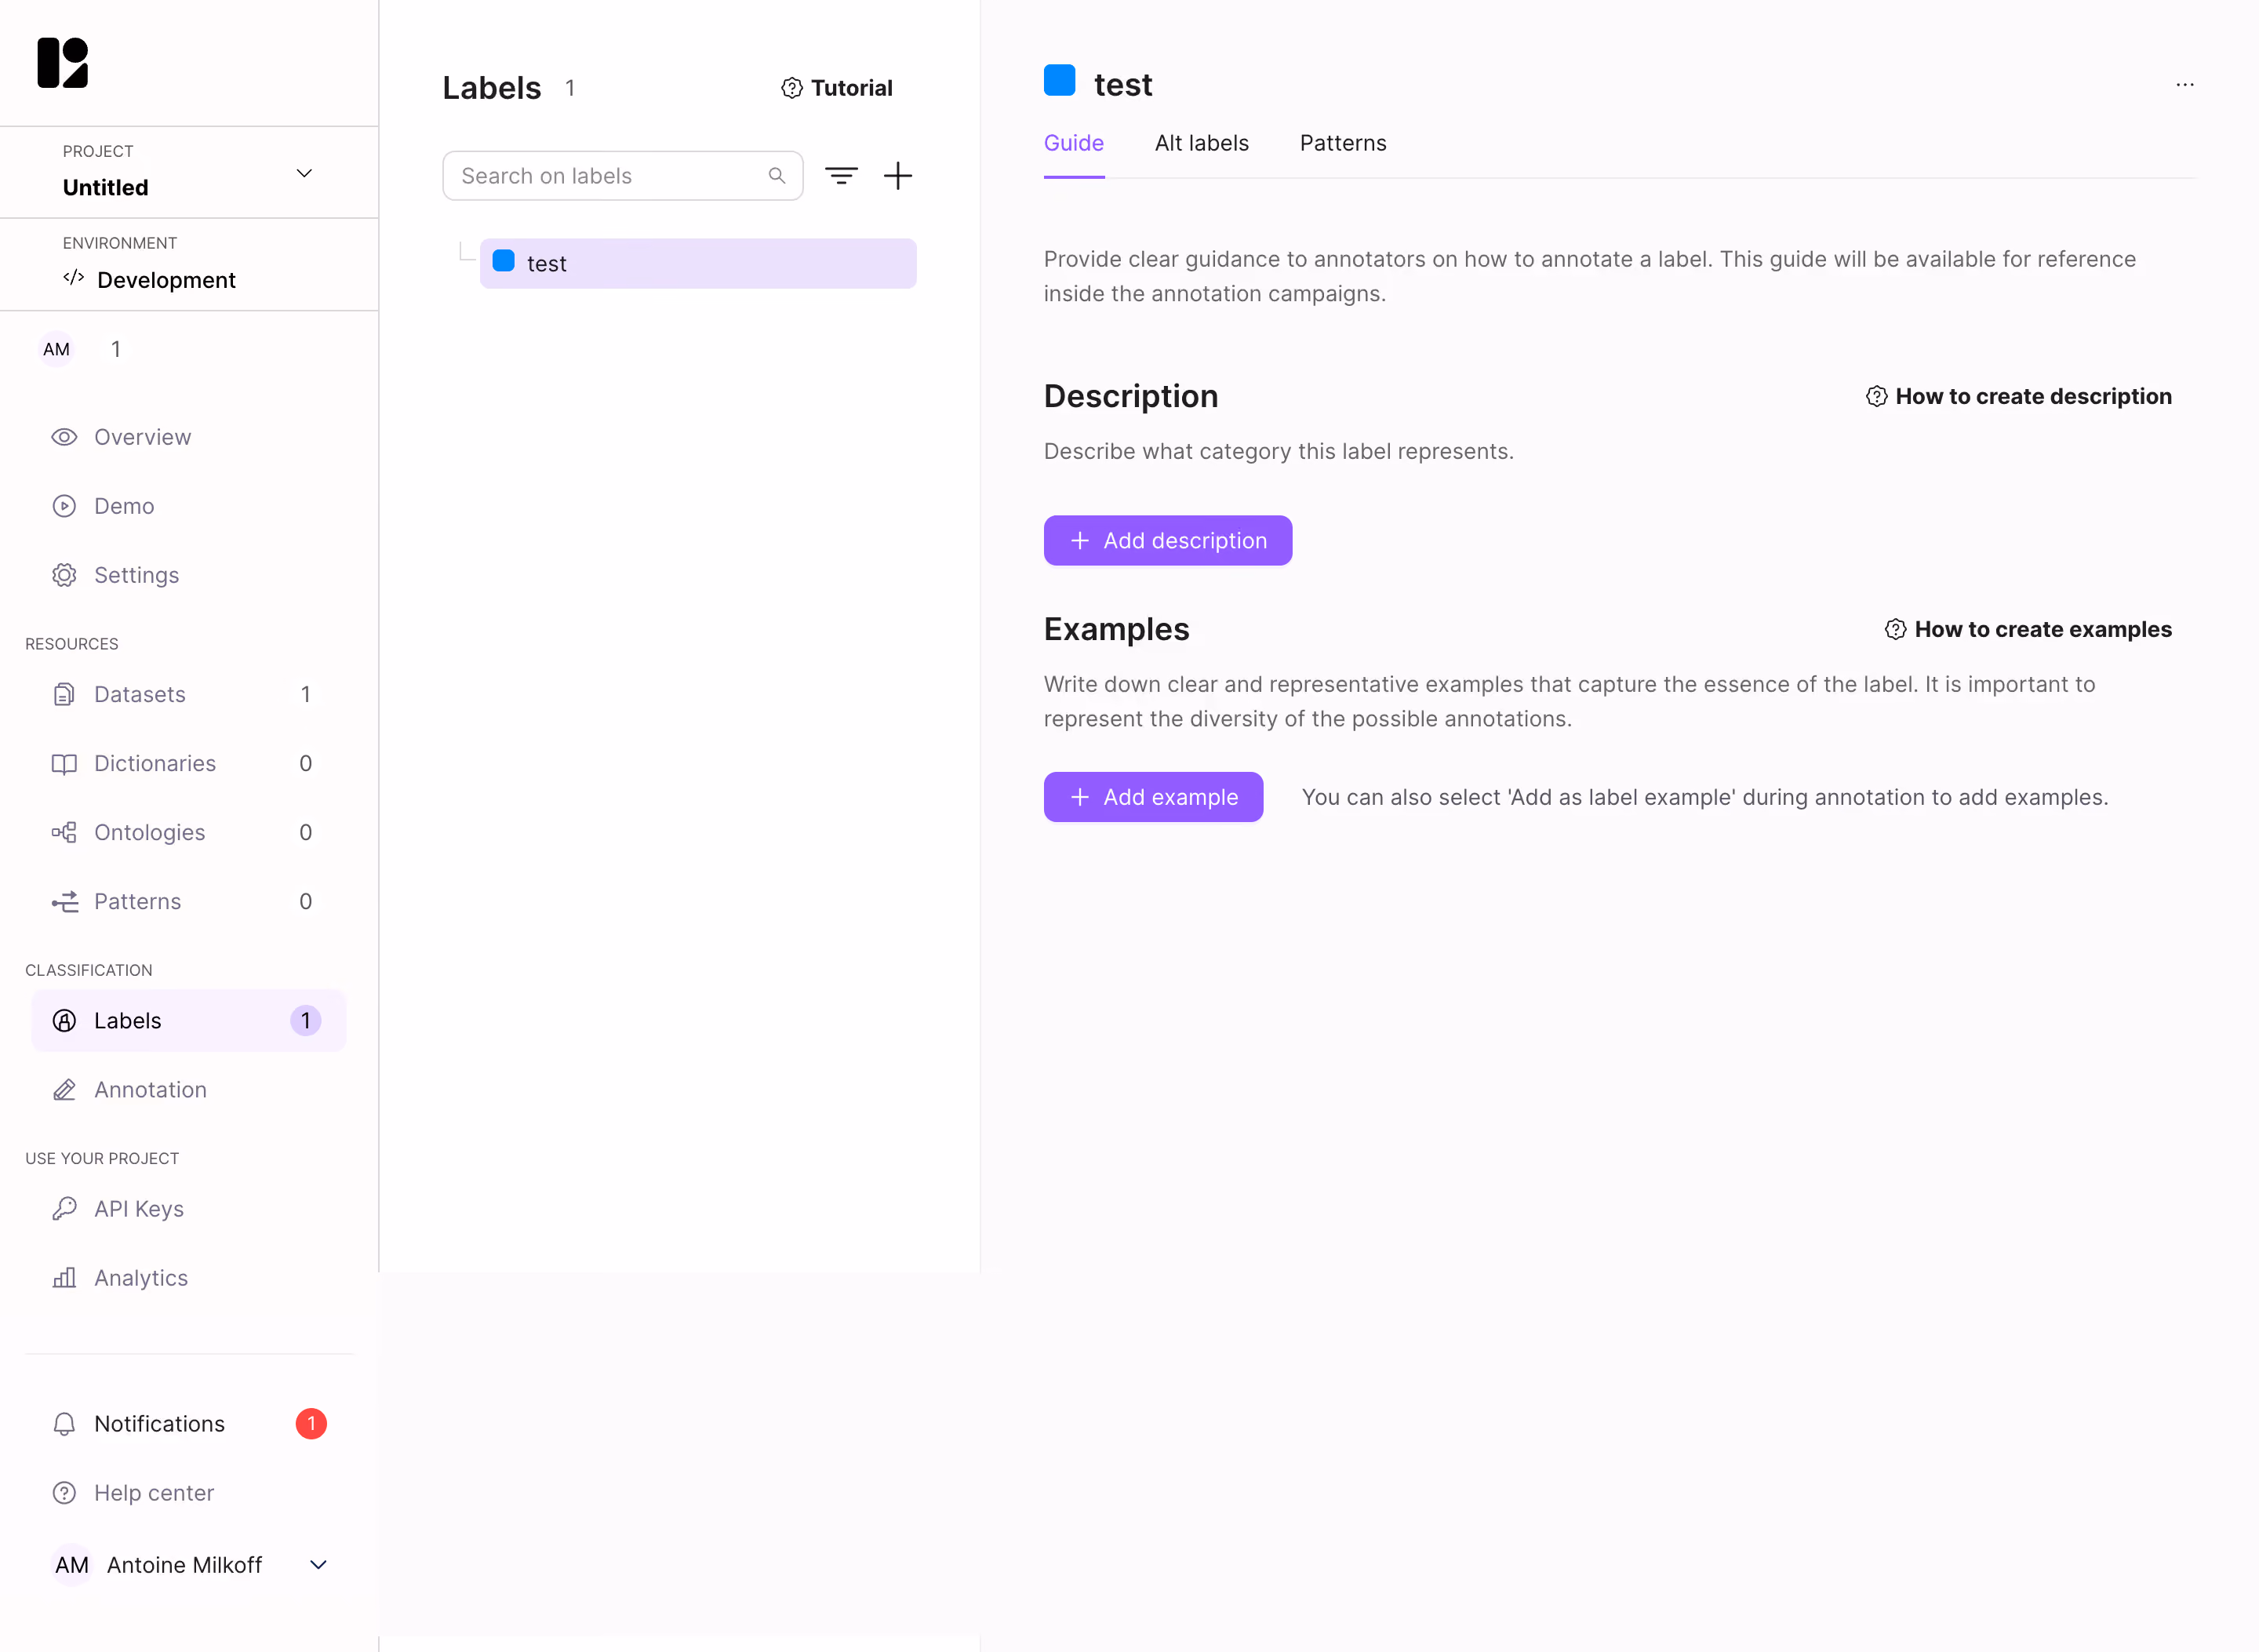The width and height of the screenshot is (2259, 1652).
Task: Switch to the Alt labels tab
Action: (x=1201, y=143)
